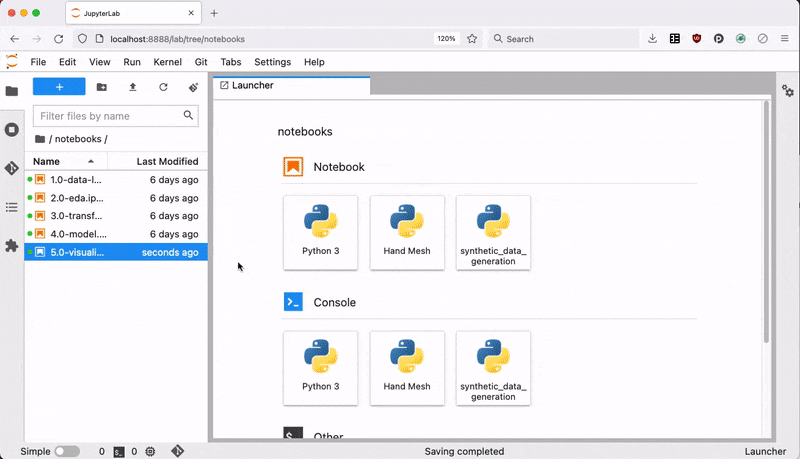Click the Launcher label in status bar

pos(765,451)
